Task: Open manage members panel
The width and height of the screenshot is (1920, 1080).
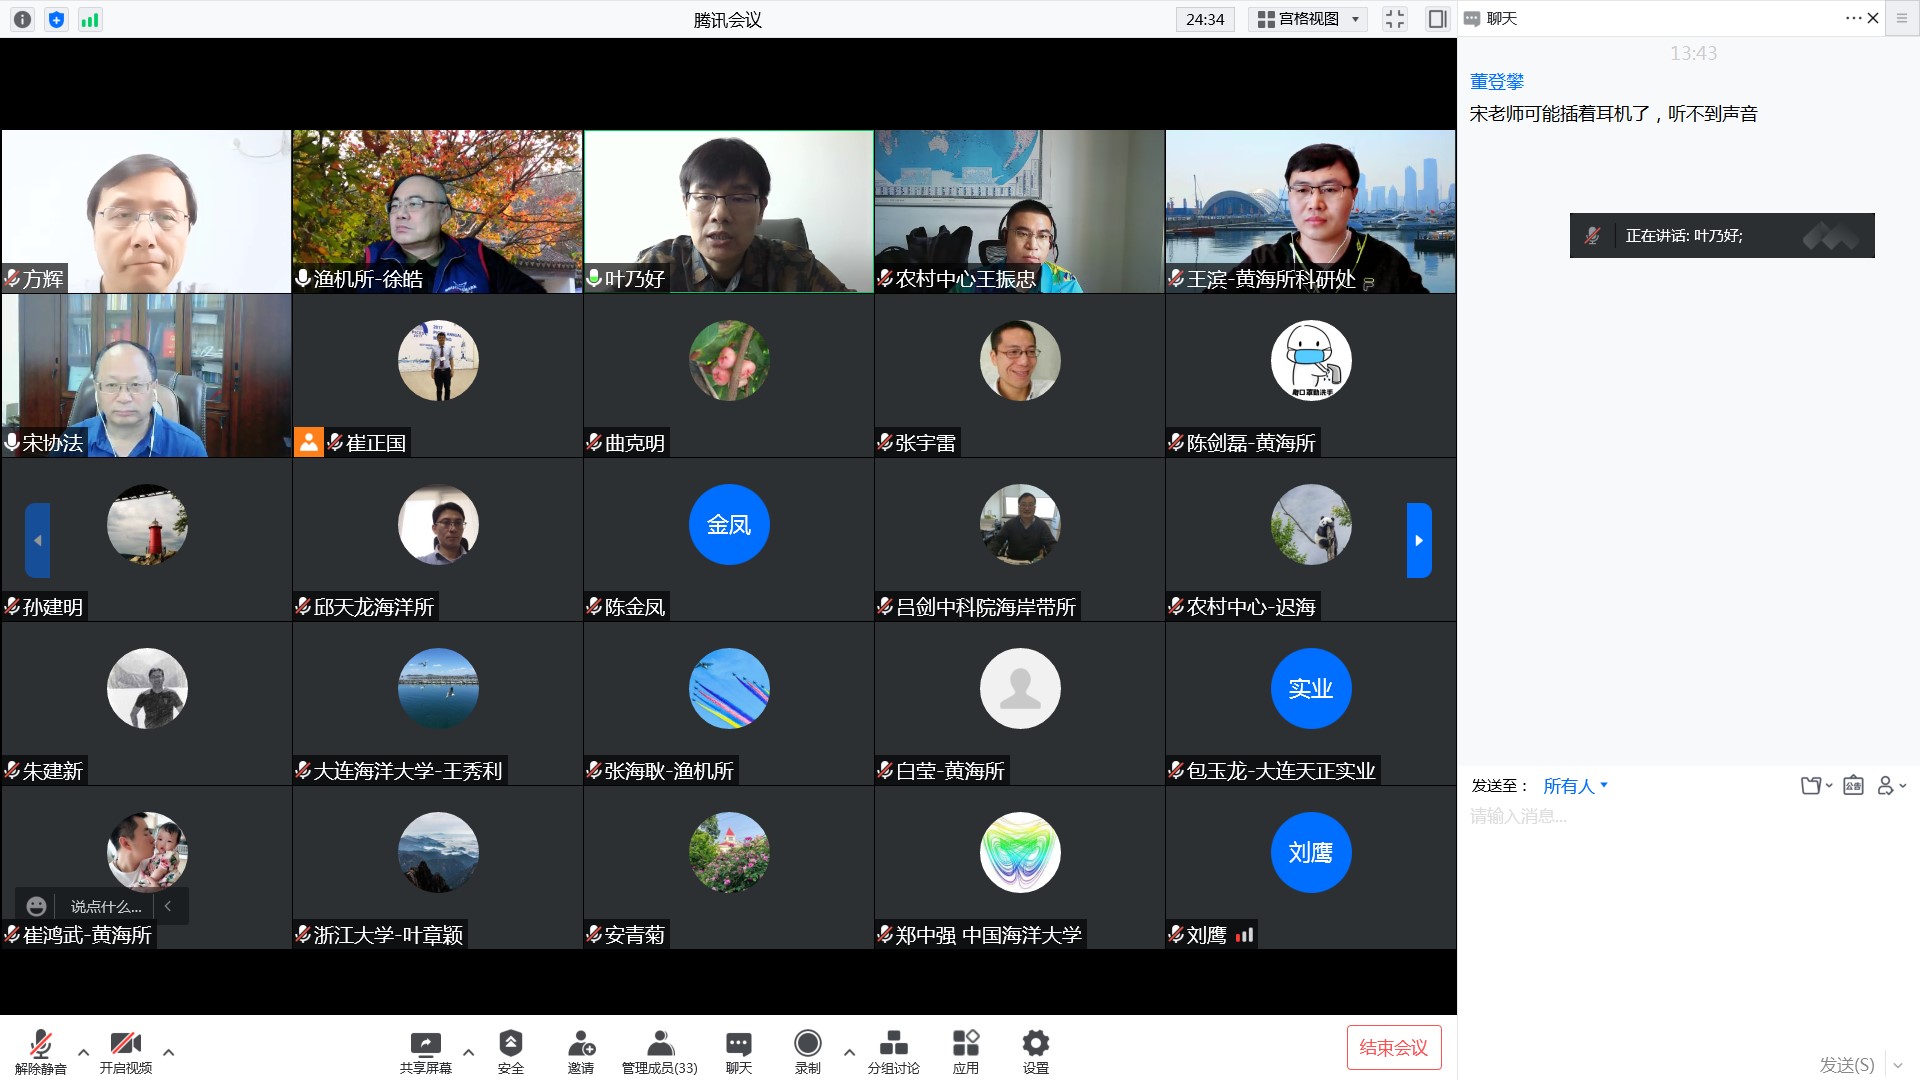Action: coord(659,1045)
